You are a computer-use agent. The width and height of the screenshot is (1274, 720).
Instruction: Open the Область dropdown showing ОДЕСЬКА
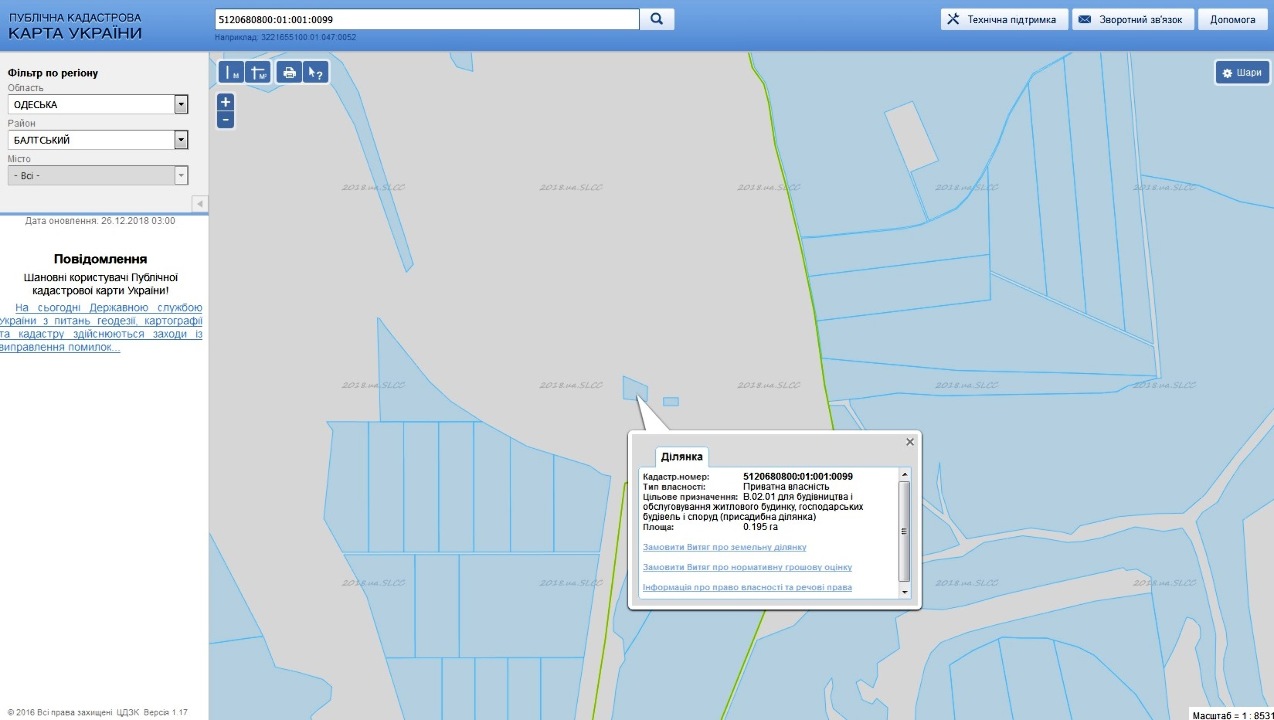(x=181, y=104)
